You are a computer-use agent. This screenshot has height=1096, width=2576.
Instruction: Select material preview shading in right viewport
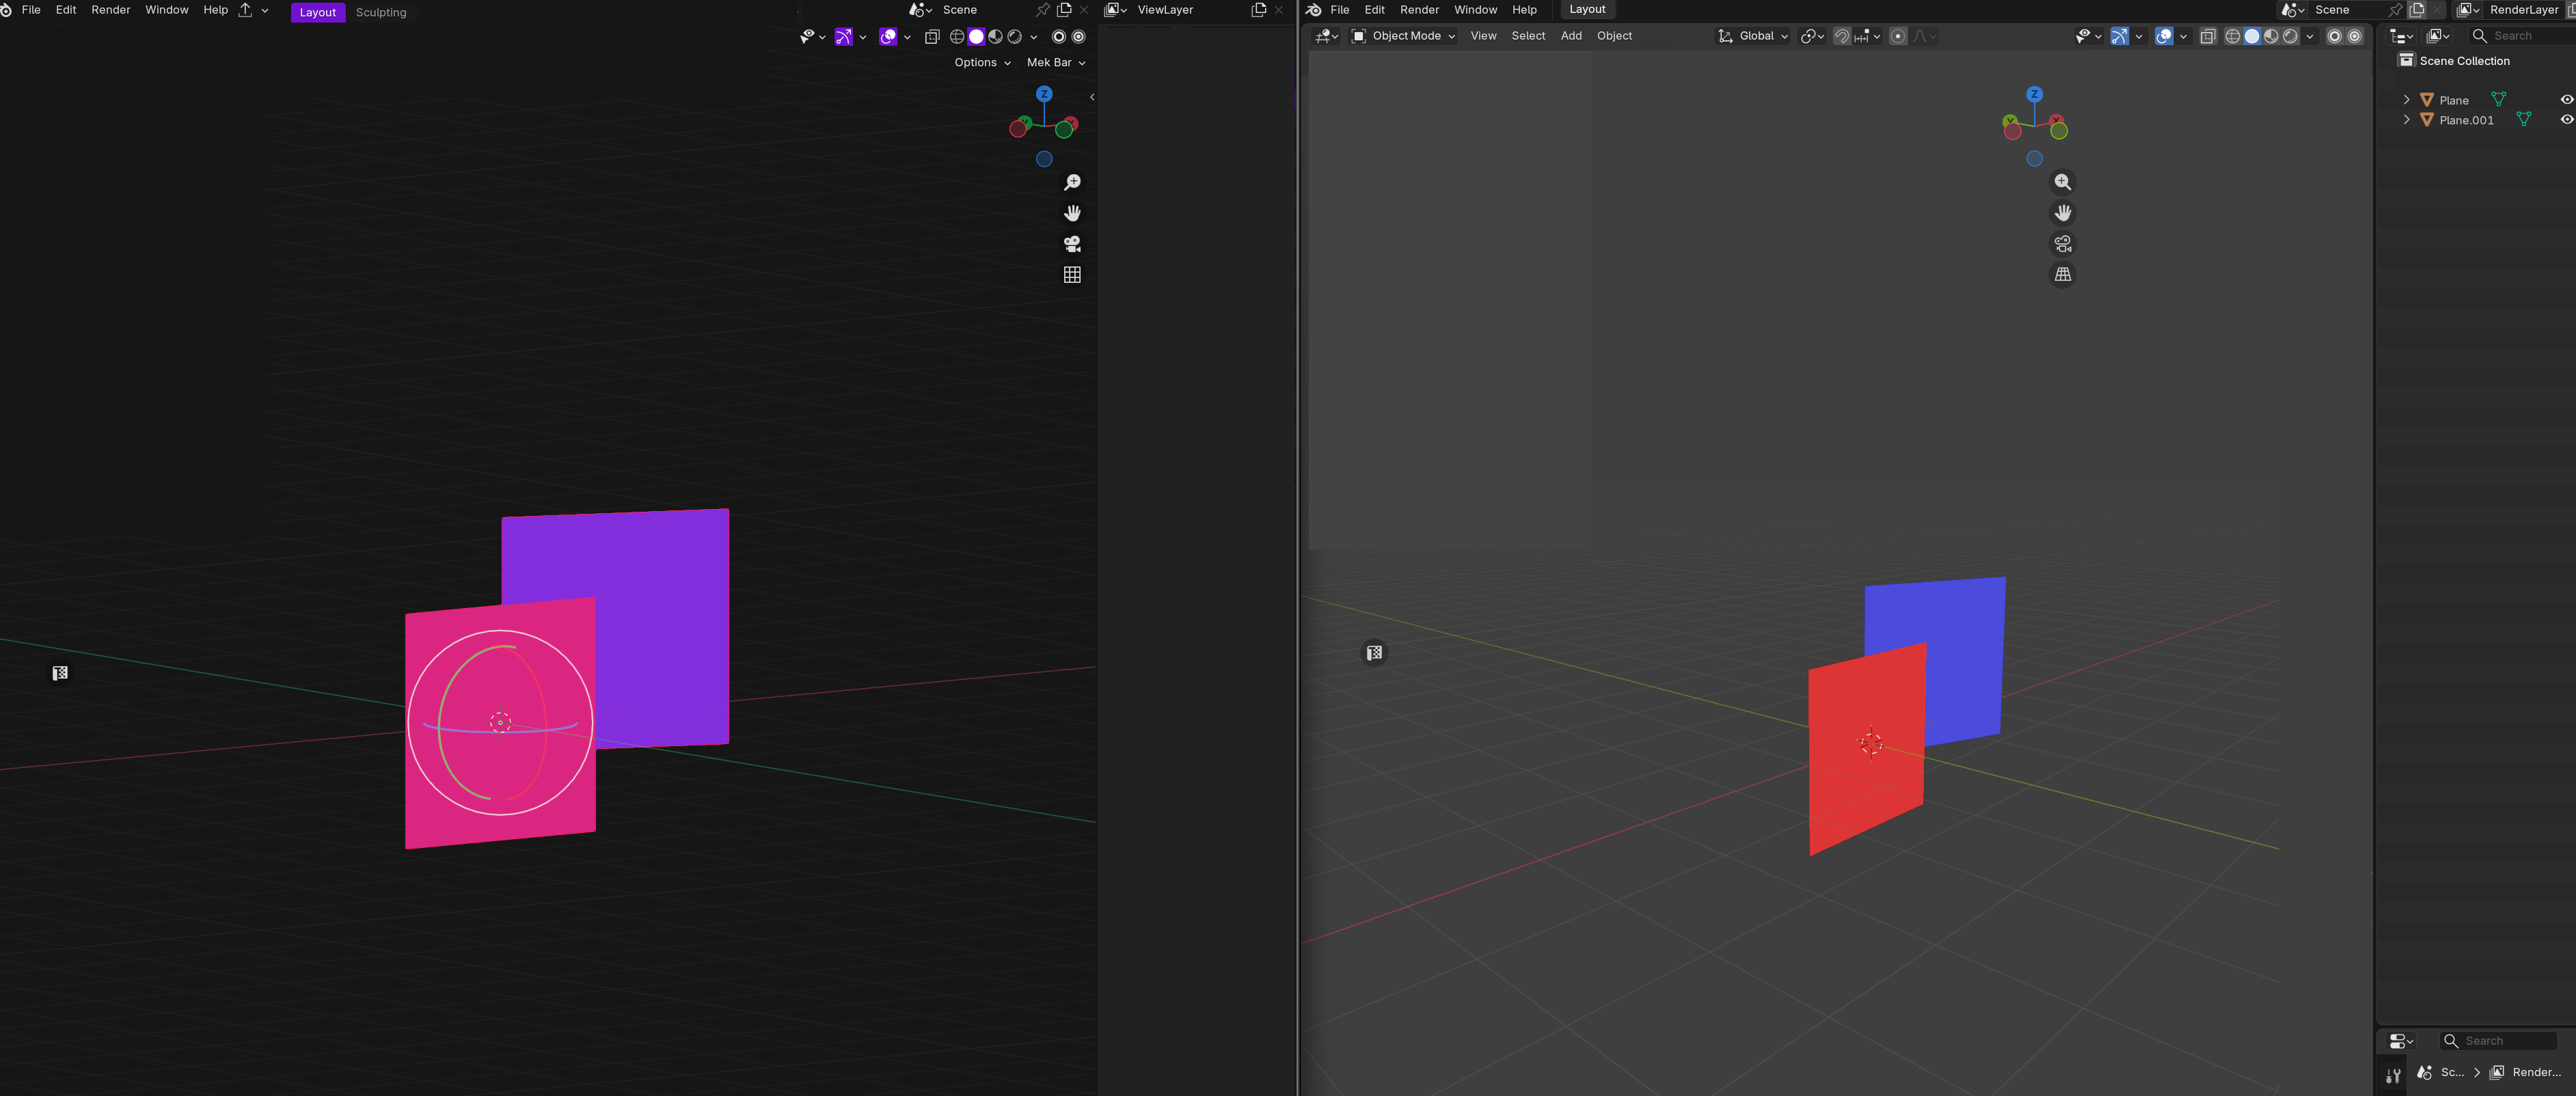coord(2271,36)
